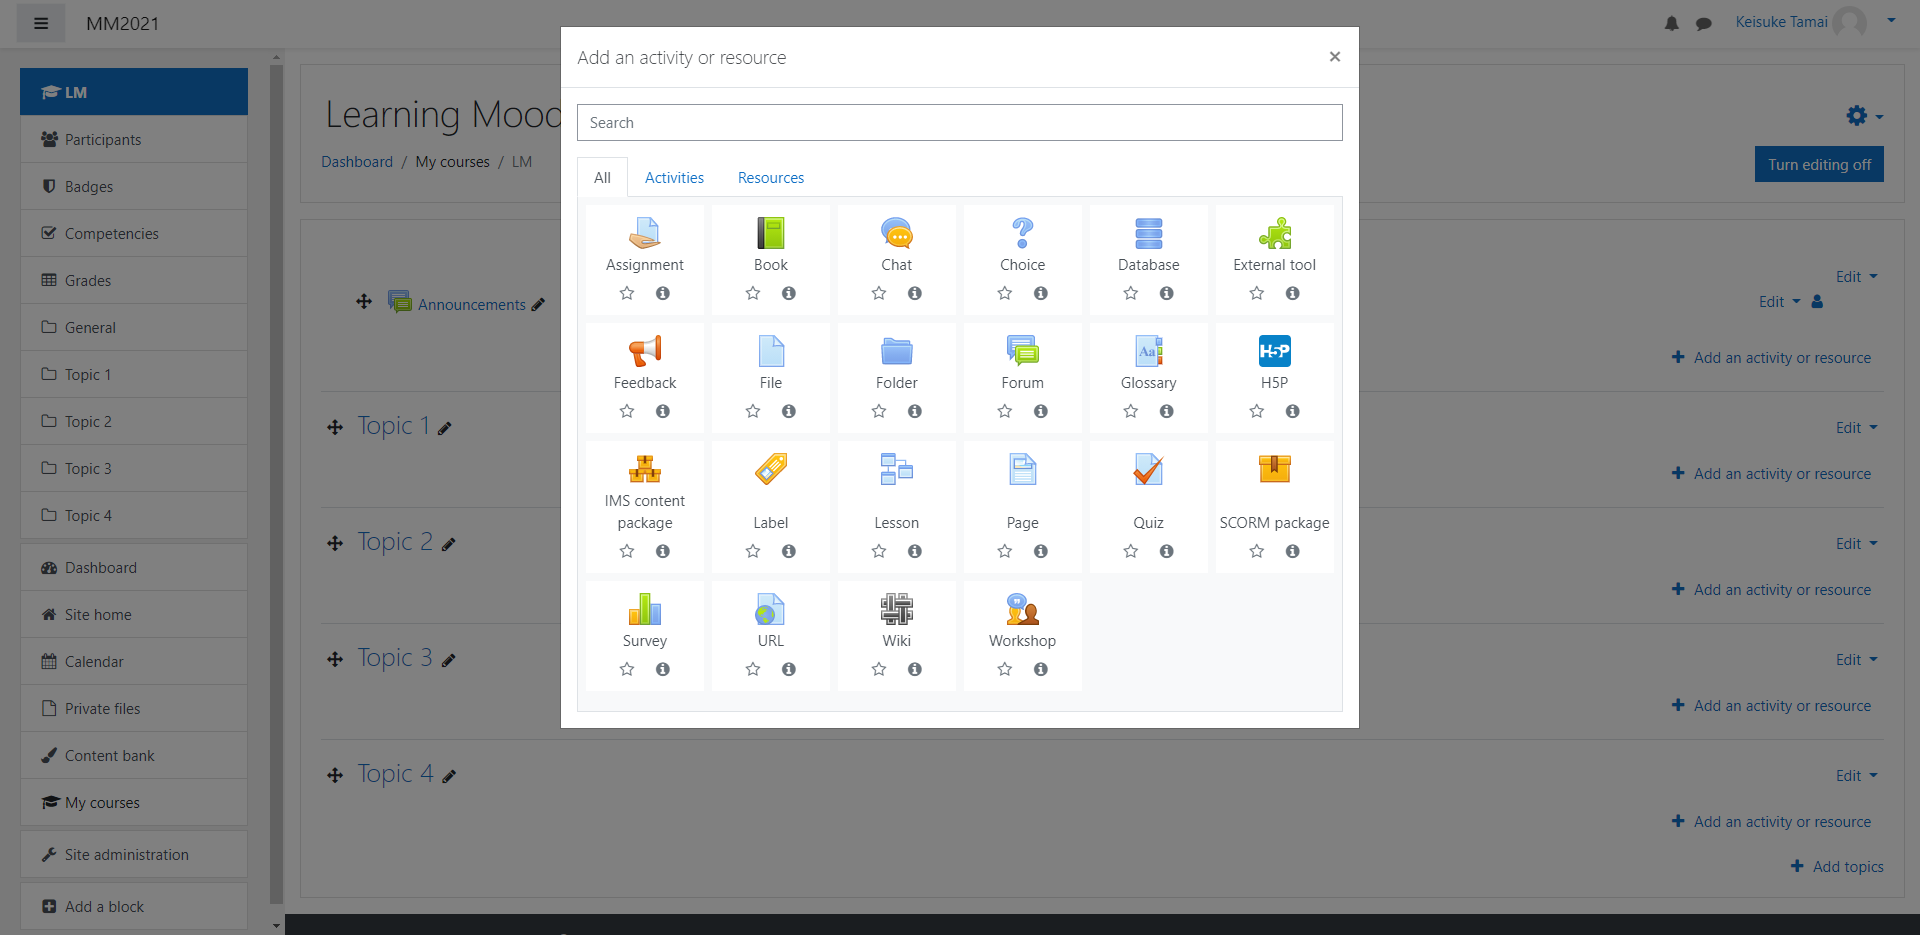Show info about the Survey activity
The height and width of the screenshot is (935, 1920).
tap(663, 669)
